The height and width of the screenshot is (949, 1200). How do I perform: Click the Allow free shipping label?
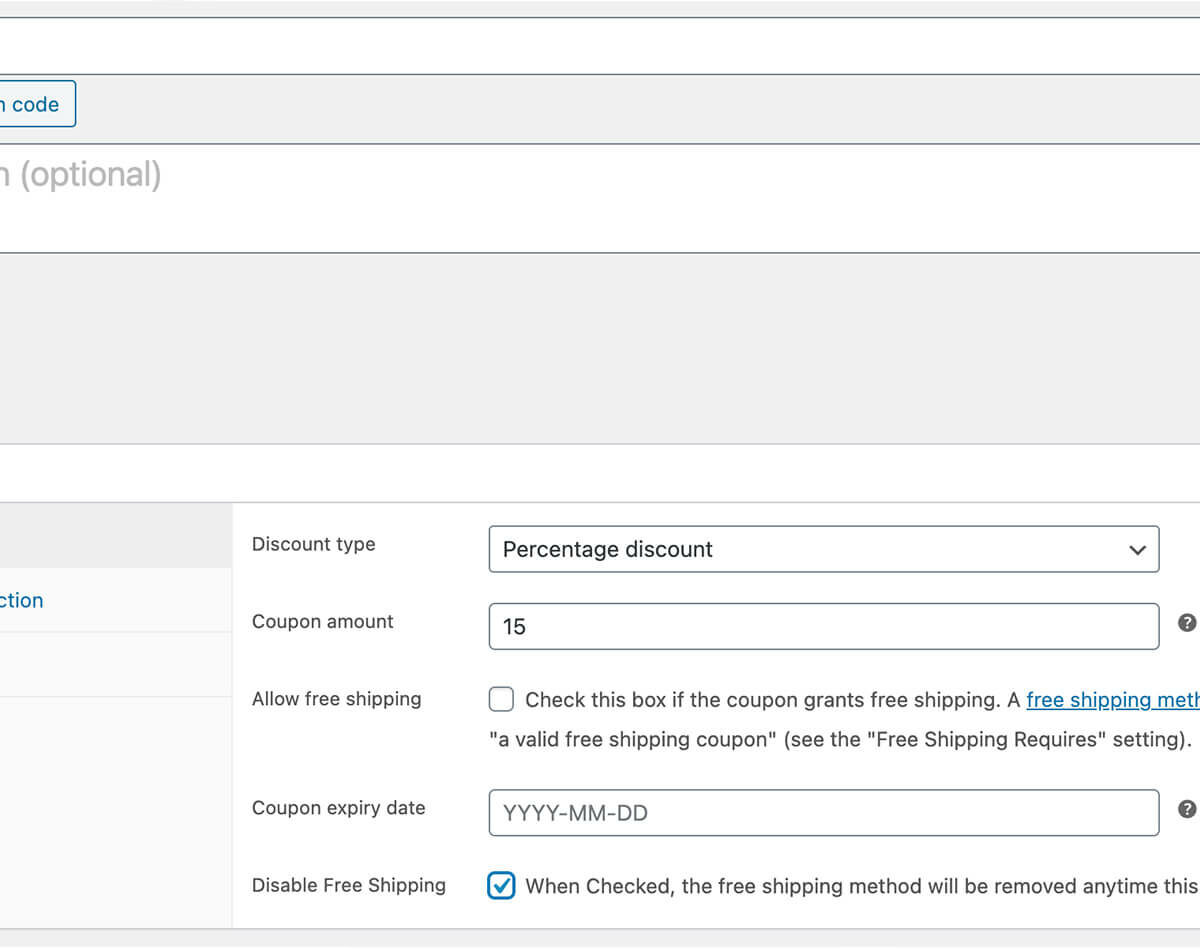click(336, 699)
